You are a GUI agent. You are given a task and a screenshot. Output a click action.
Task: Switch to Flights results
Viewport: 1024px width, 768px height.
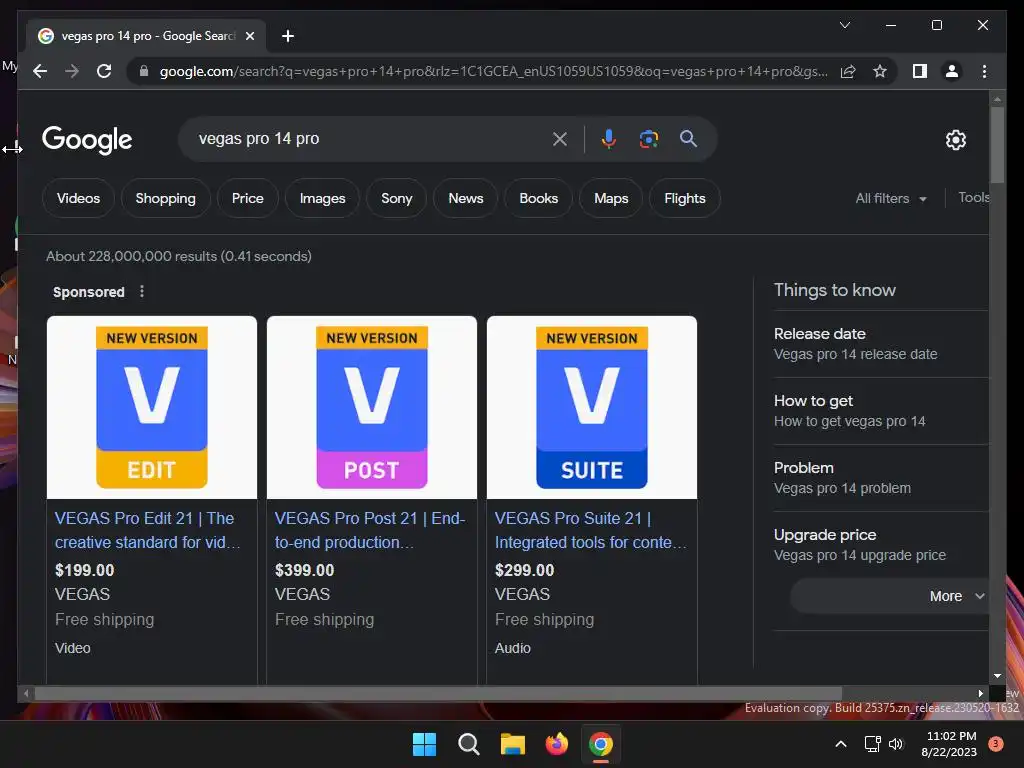coord(684,198)
